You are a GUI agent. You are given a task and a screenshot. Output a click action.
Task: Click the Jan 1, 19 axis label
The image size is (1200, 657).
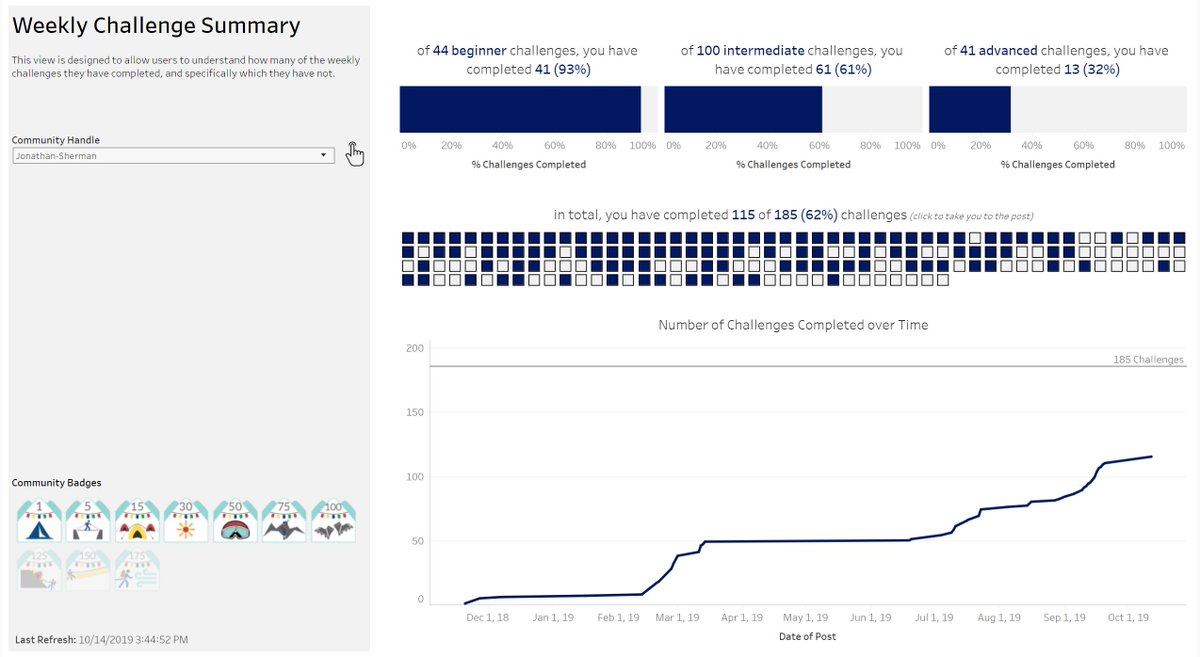(553, 618)
